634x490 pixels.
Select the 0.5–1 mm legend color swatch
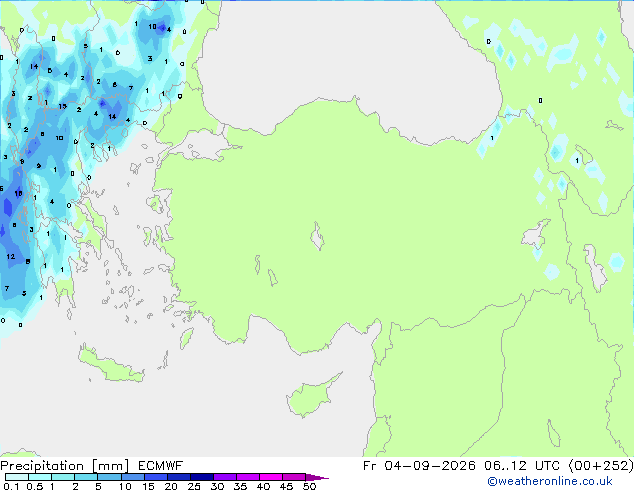pyautogui.click(x=40, y=477)
